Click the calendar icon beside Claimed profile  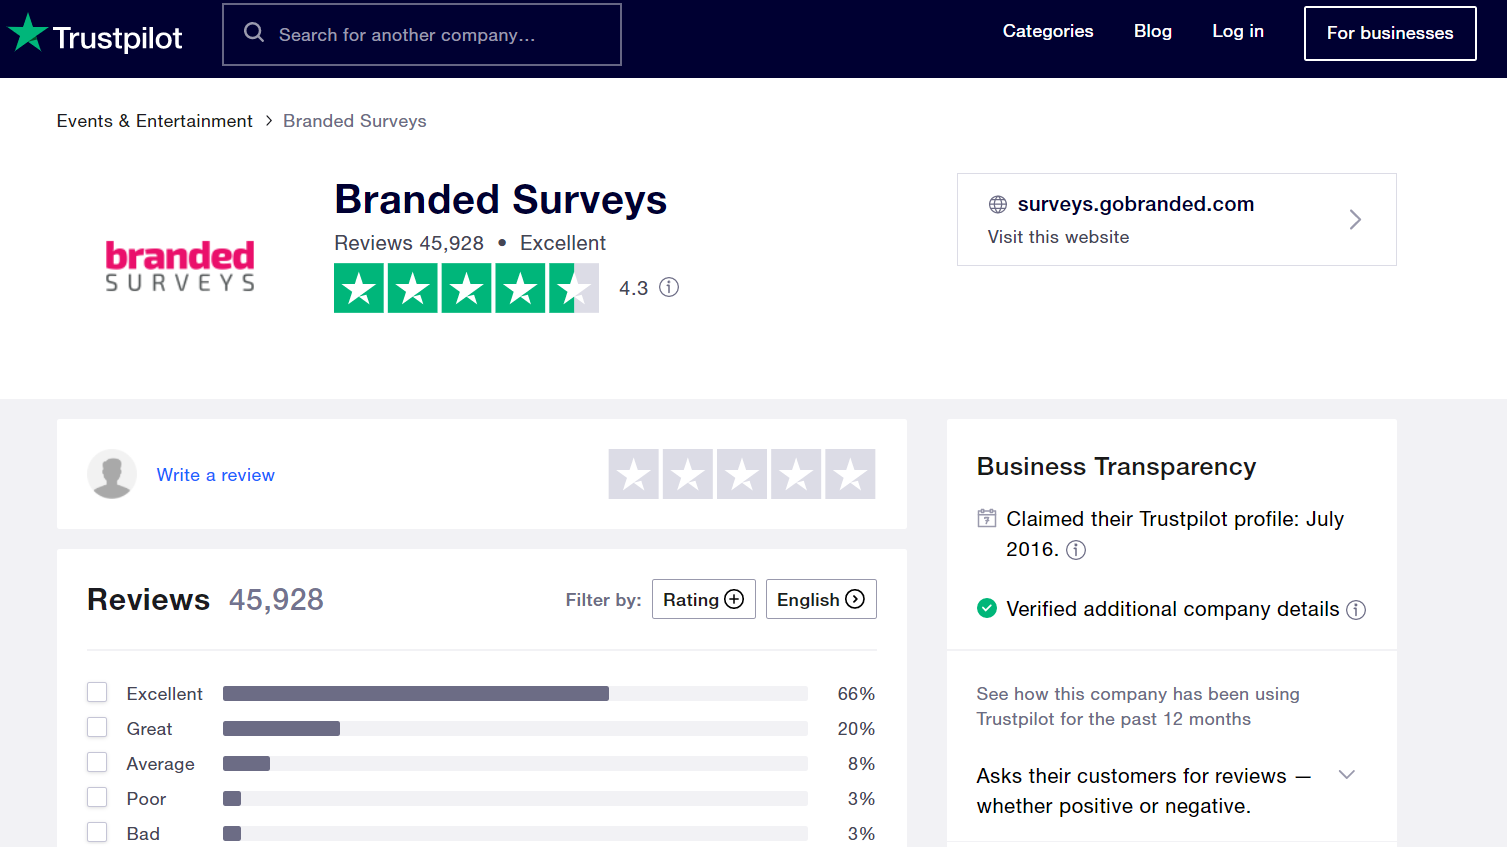click(x=987, y=518)
